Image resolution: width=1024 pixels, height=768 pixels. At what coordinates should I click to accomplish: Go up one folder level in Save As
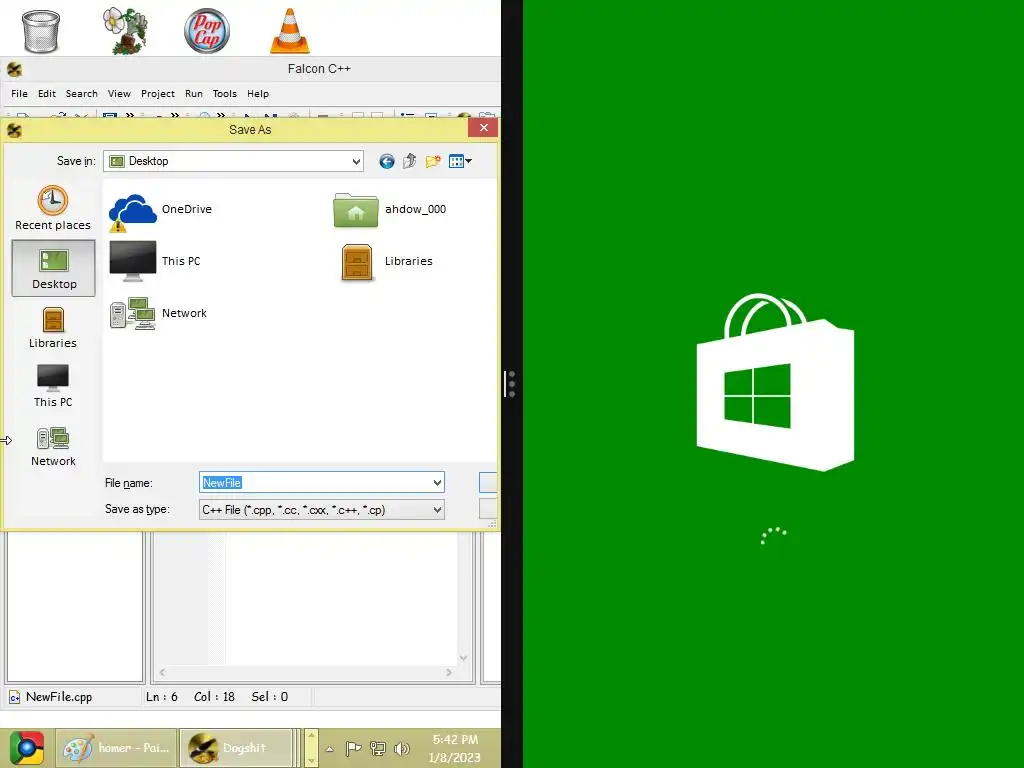click(409, 161)
